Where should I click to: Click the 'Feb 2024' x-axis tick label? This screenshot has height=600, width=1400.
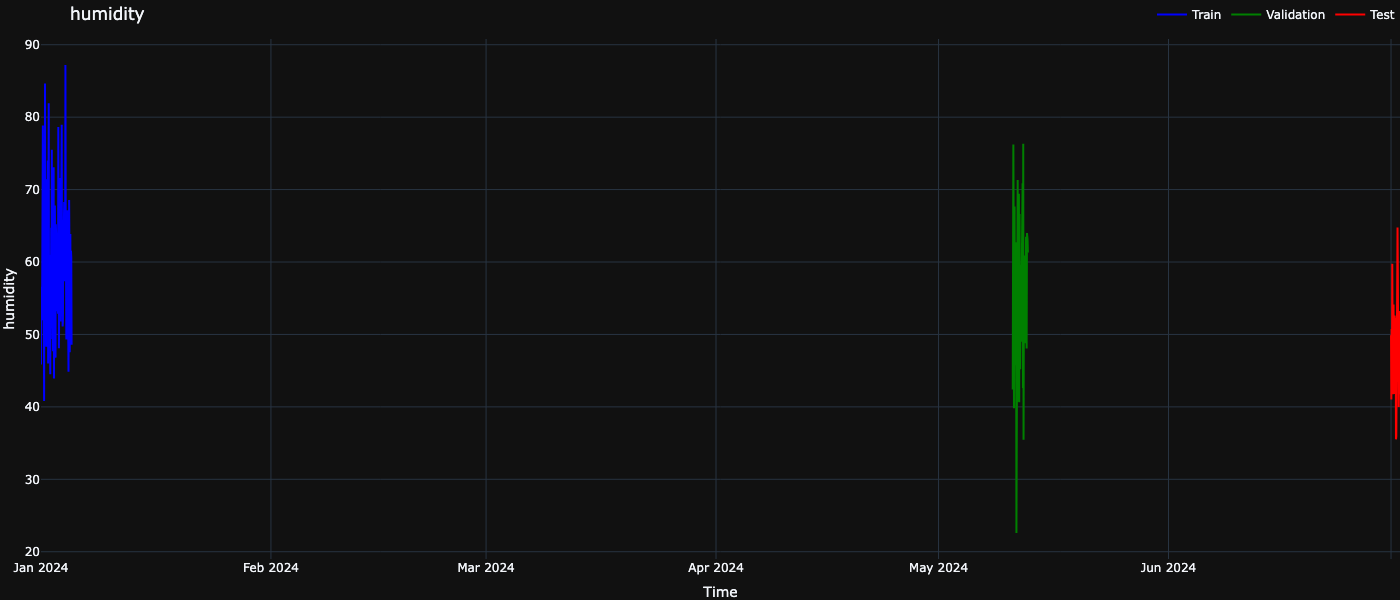click(x=271, y=568)
